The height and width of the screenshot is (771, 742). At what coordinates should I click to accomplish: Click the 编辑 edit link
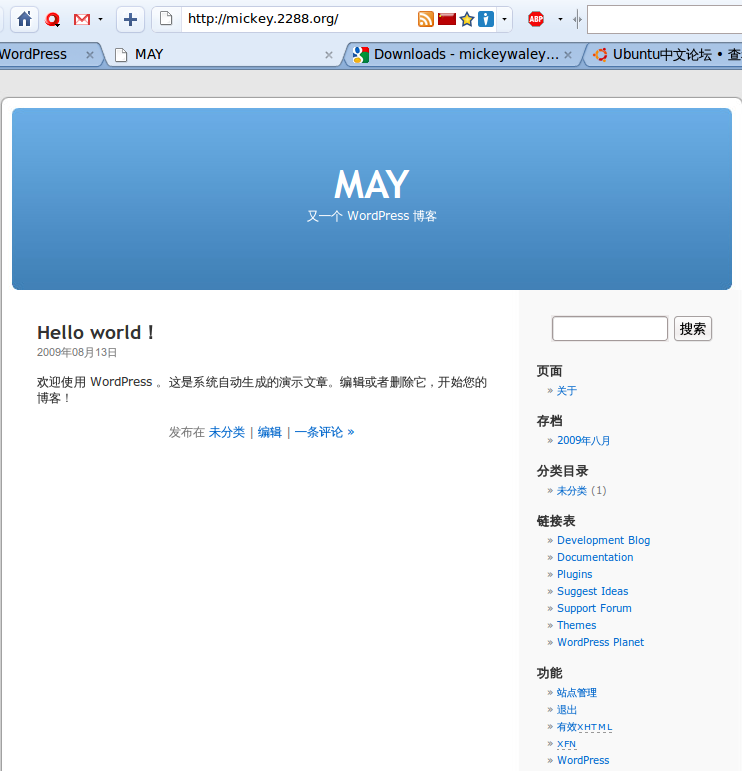[269, 432]
